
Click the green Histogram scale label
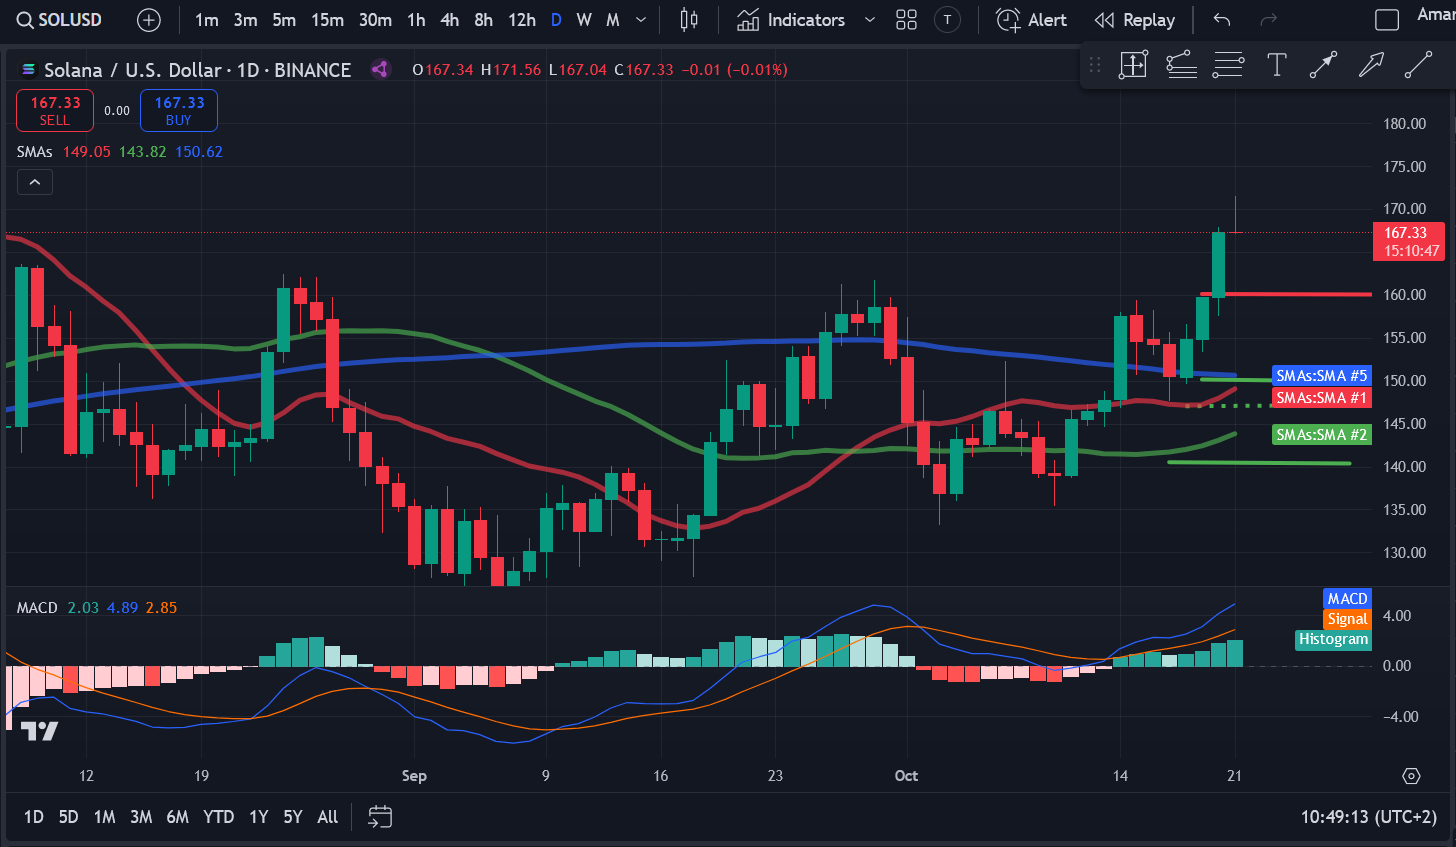coord(1333,639)
